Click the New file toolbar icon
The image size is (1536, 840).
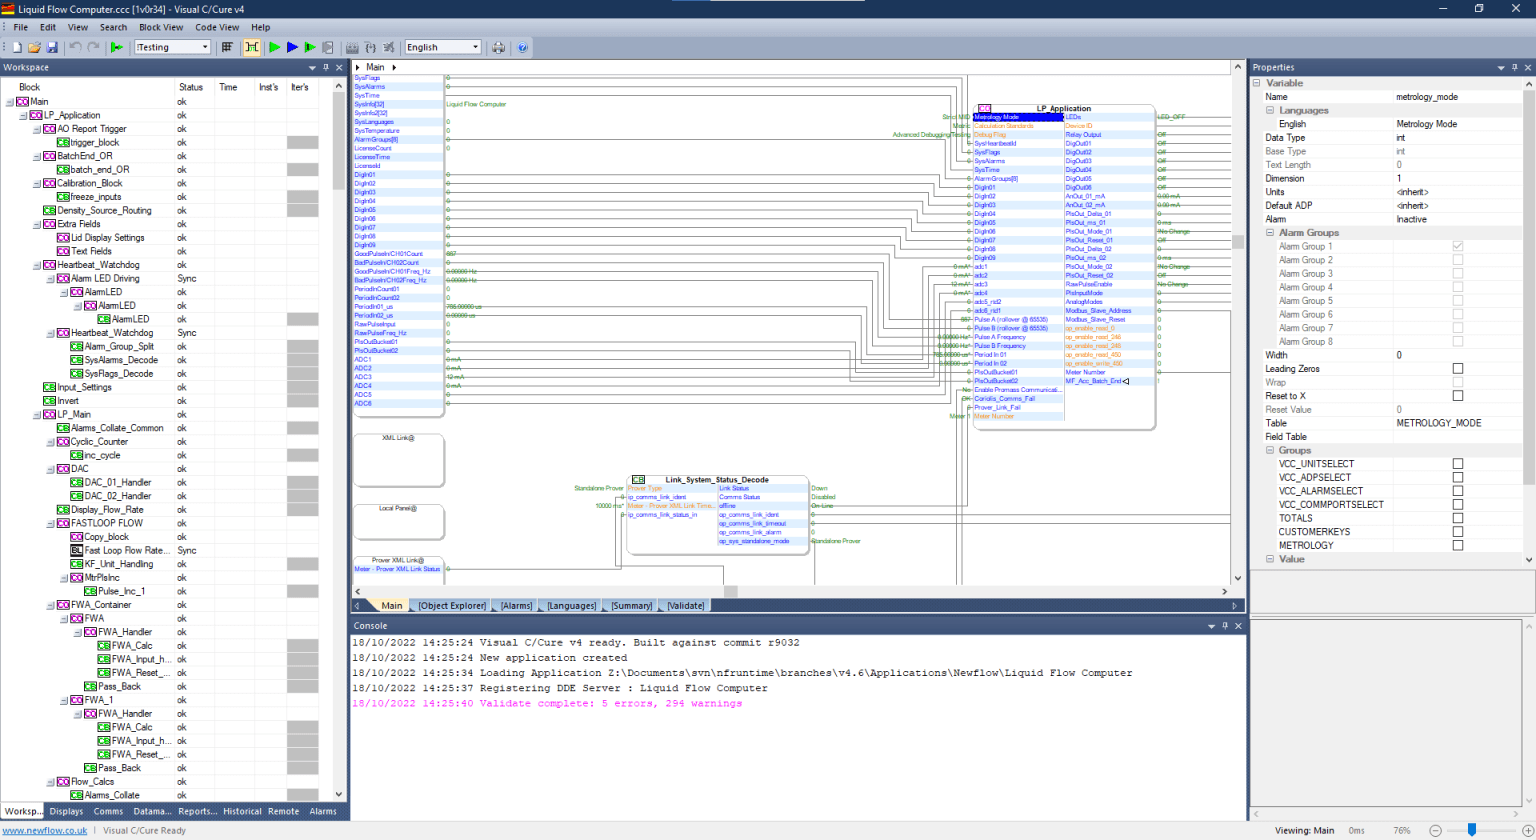tap(18, 47)
